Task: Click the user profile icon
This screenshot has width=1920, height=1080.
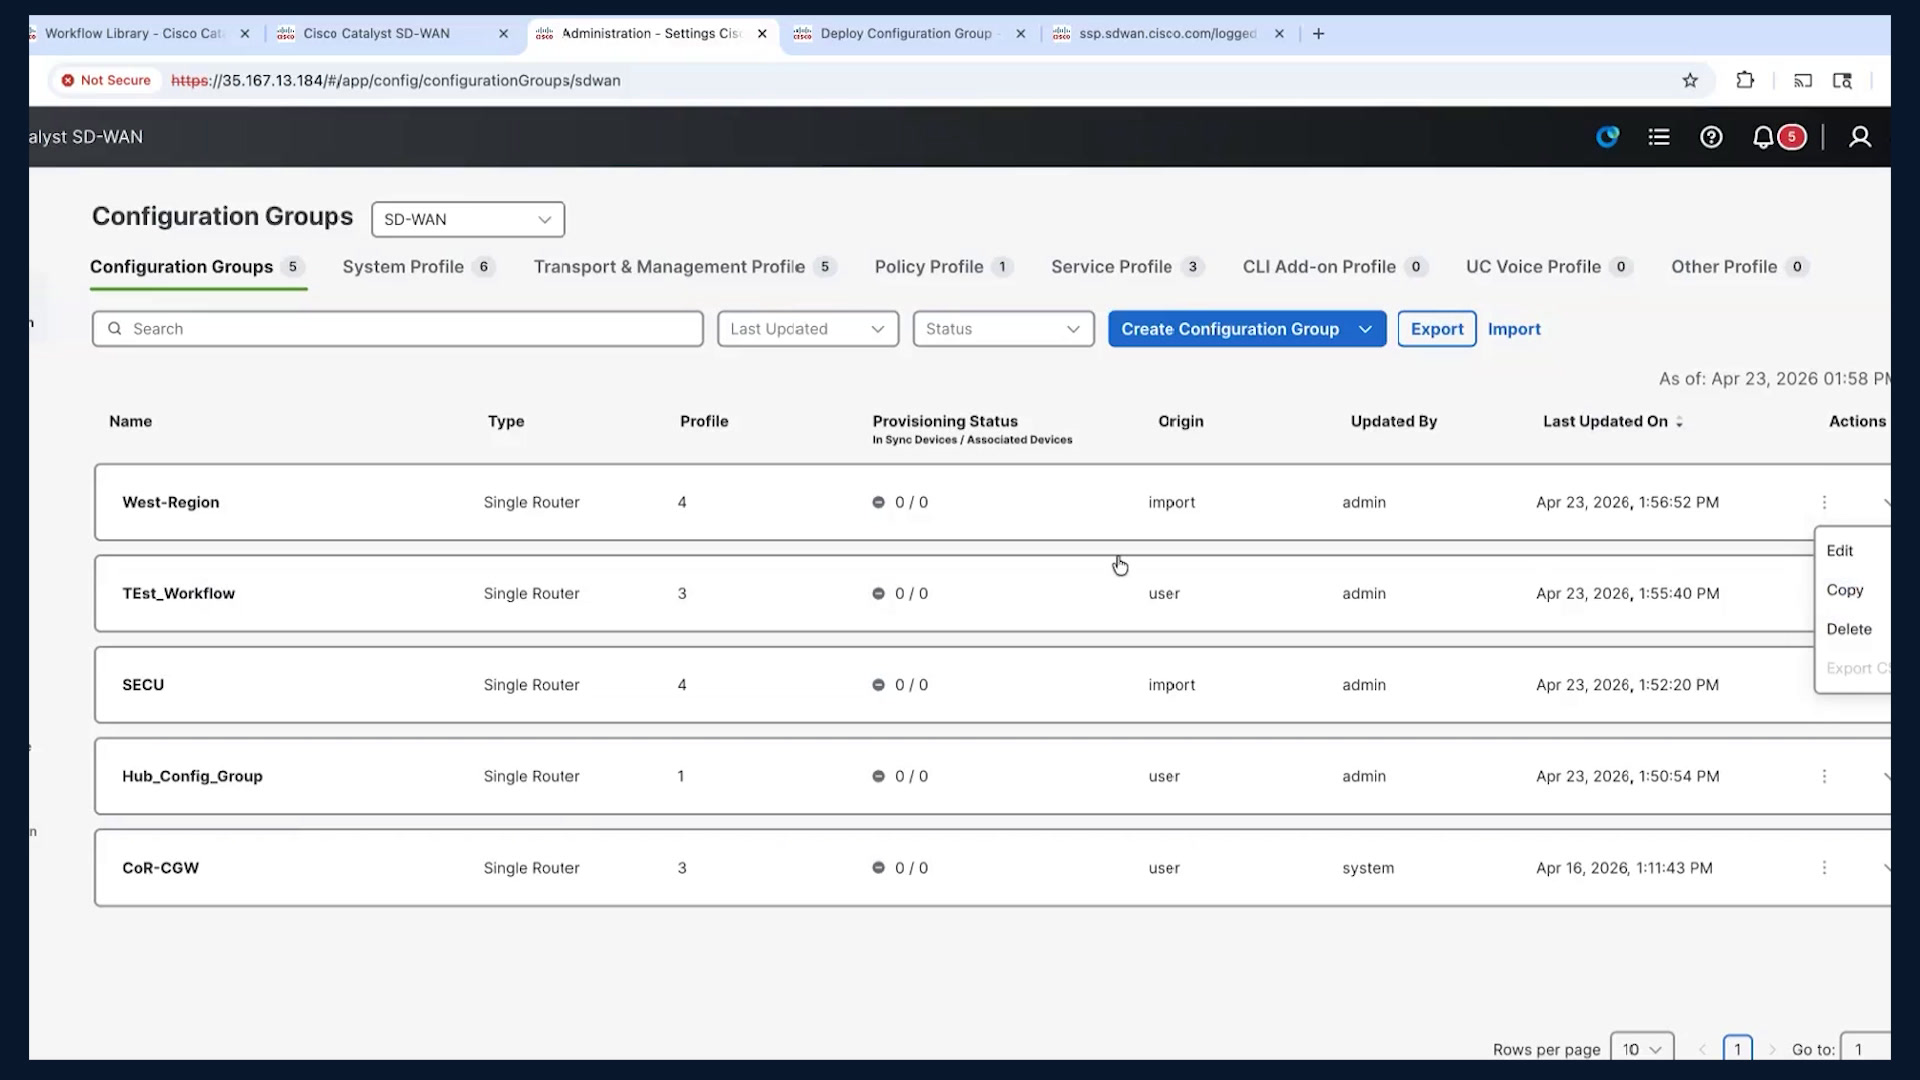Action: [1860, 137]
